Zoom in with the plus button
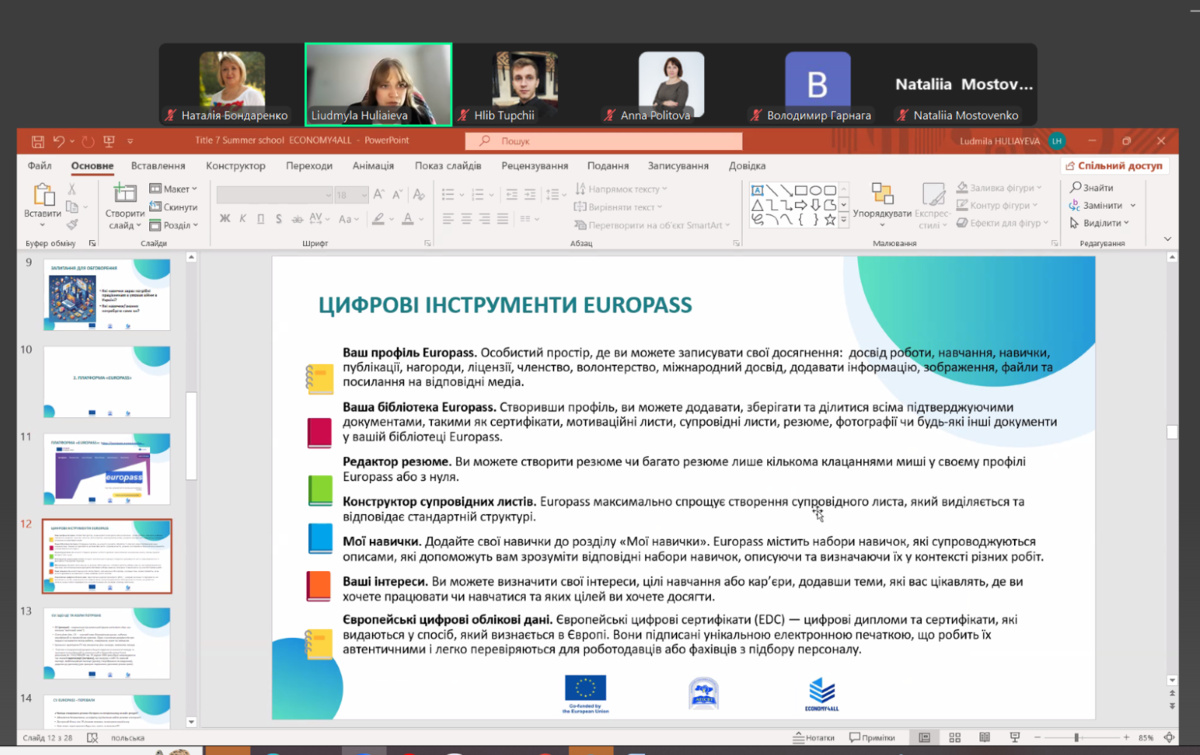Viewport: 1200px width, 755px height. 1124,738
